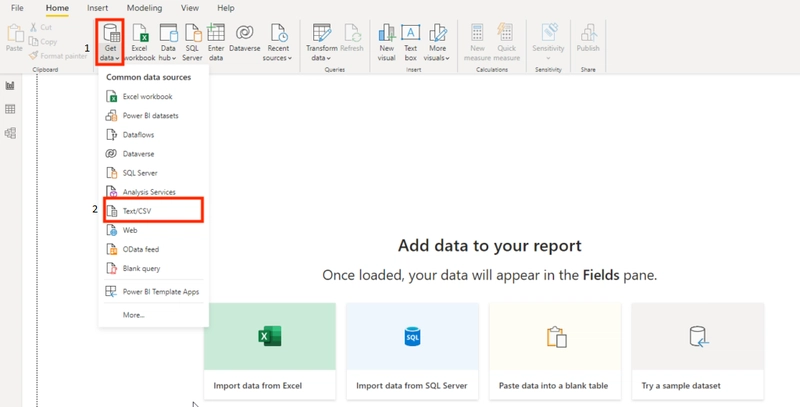Image resolution: width=800 pixels, height=407 pixels.
Task: Open the Model view in the left sidebar
Action: (x=10, y=134)
